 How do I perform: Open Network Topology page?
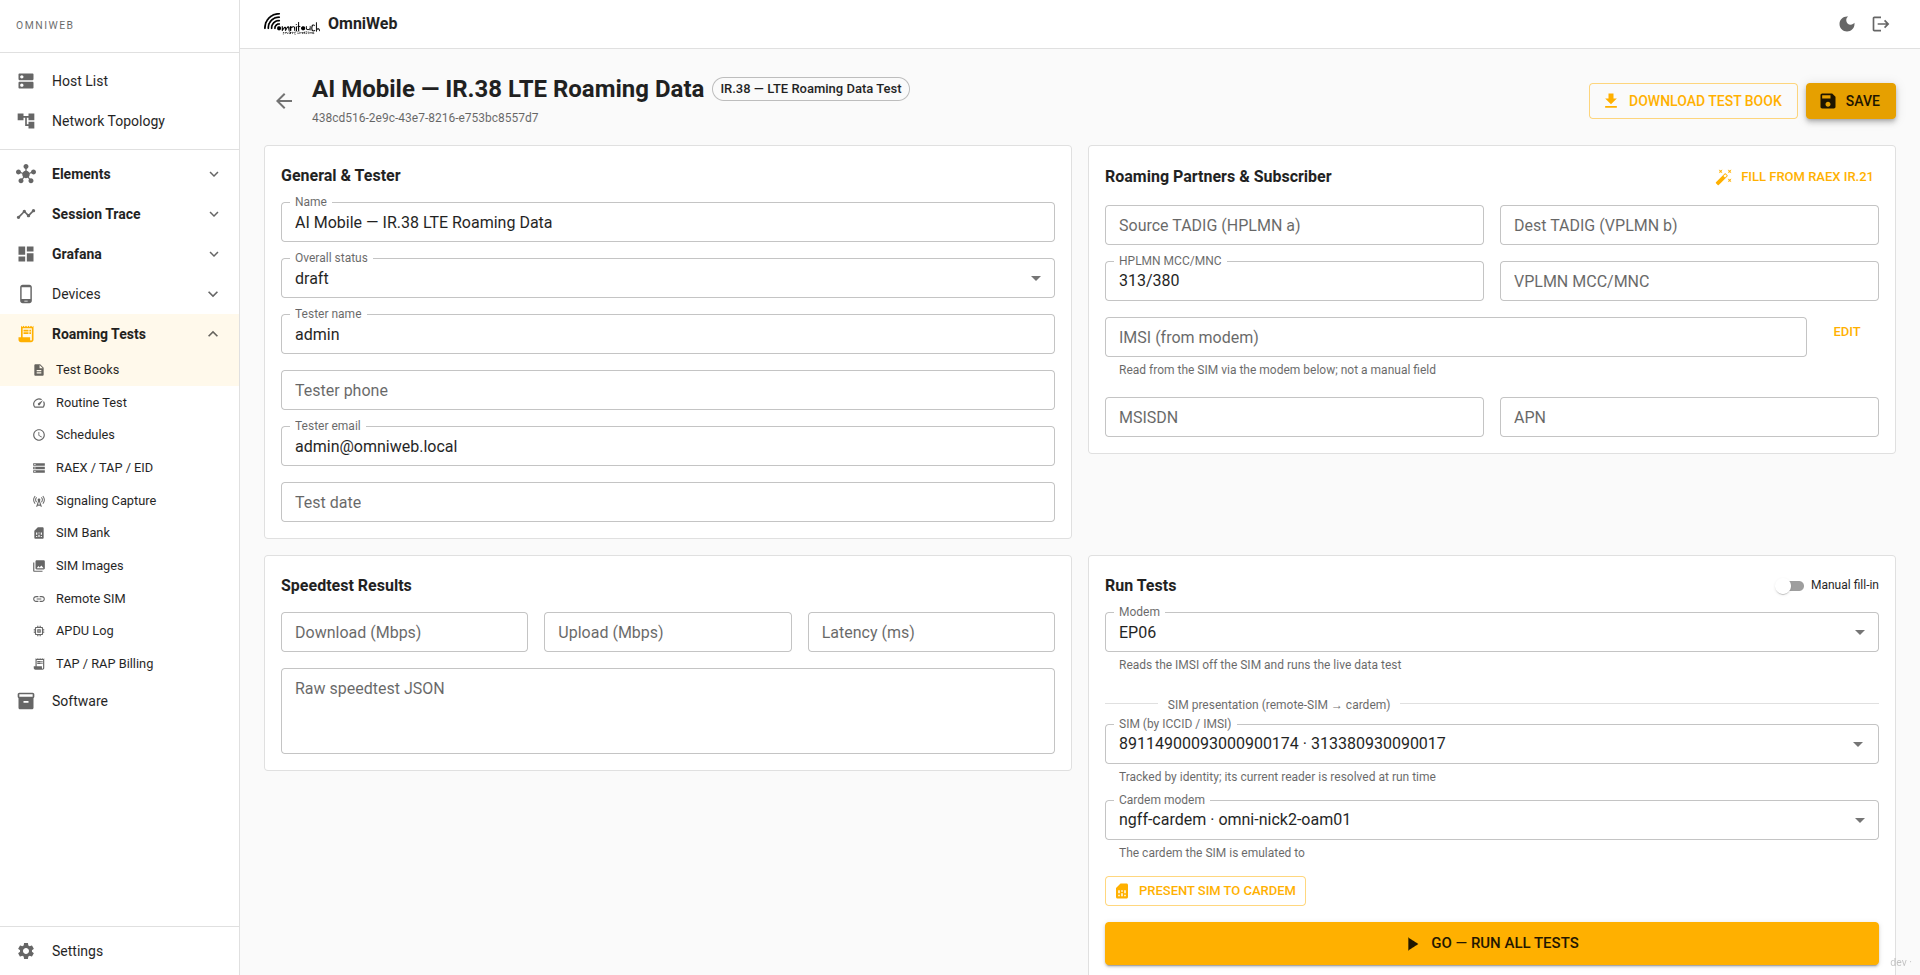click(x=119, y=121)
